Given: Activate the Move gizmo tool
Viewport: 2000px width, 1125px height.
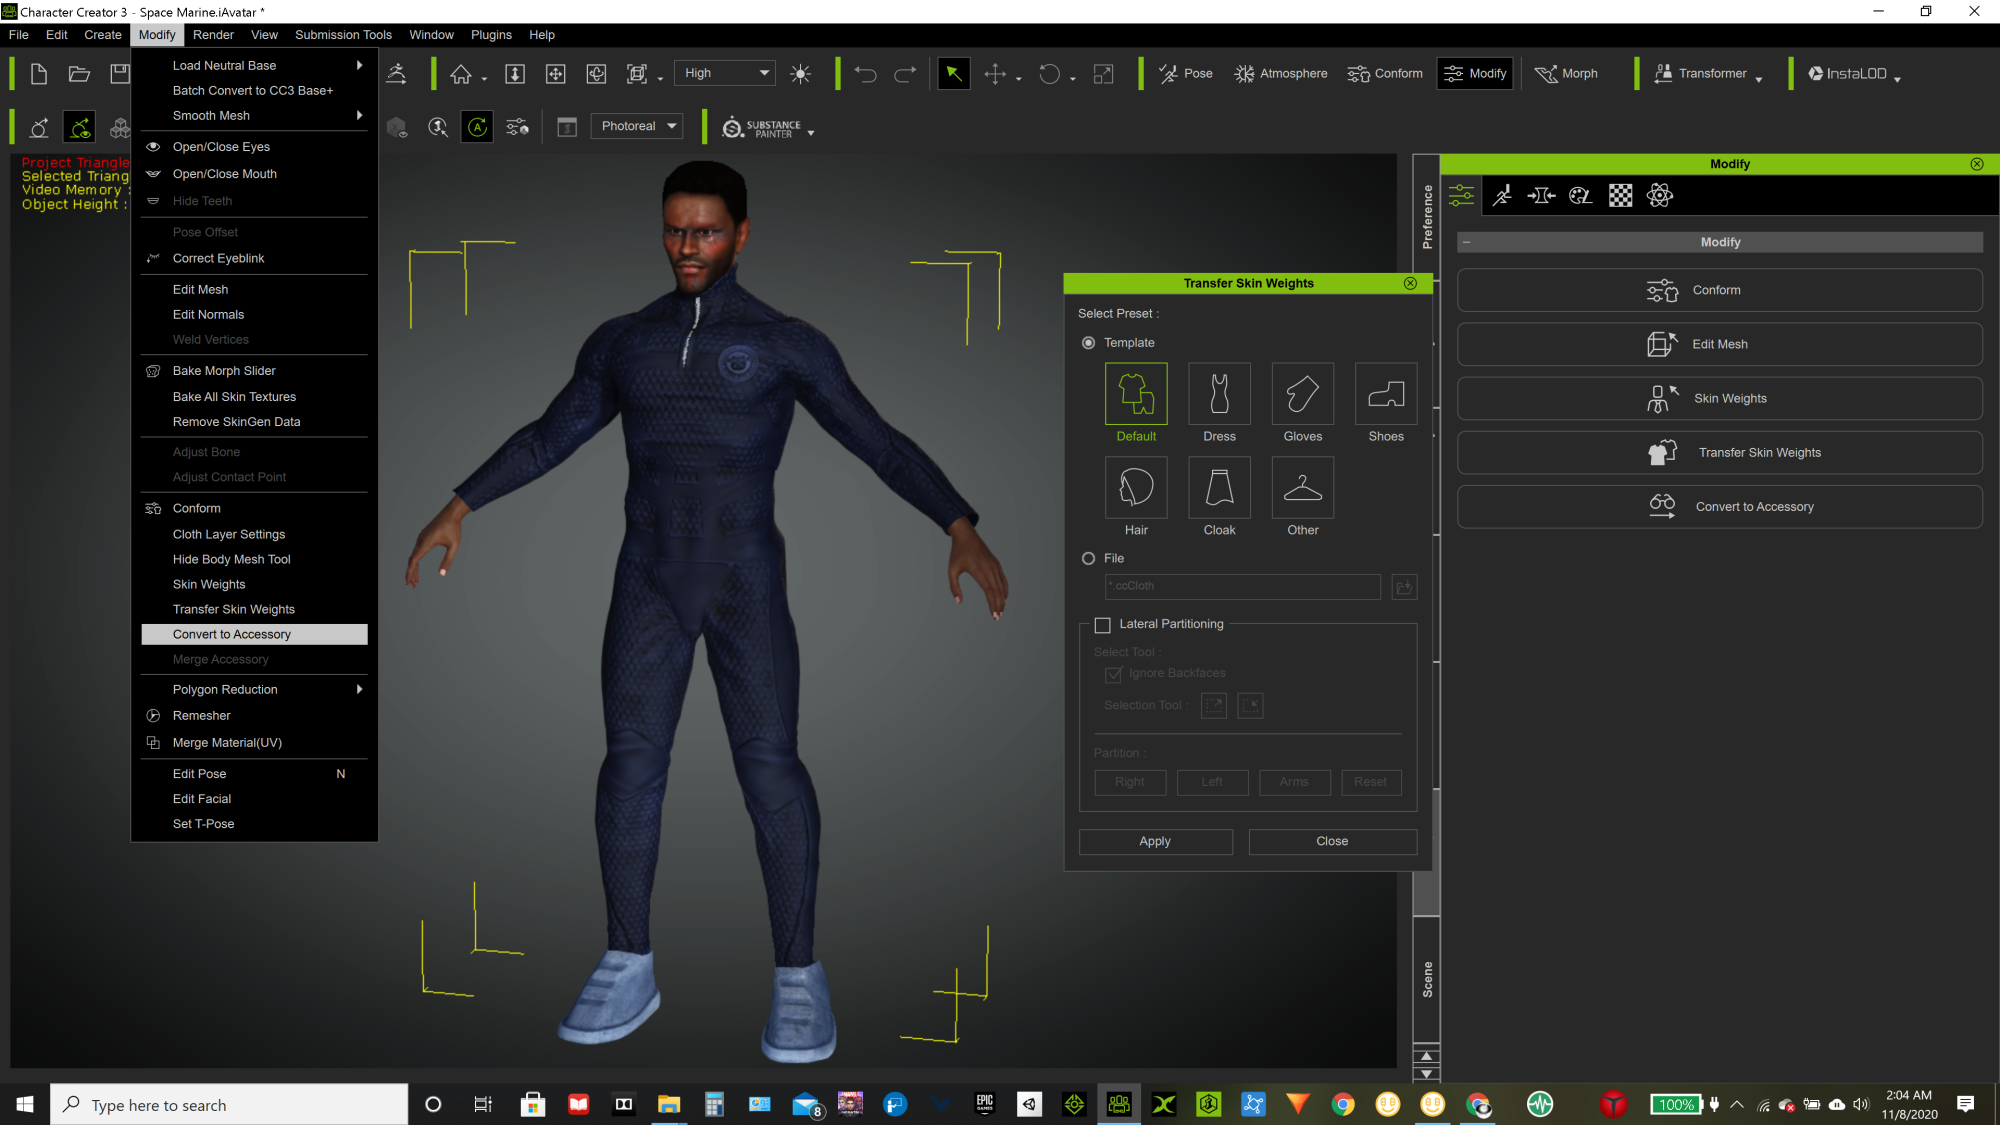Looking at the screenshot, I should point(995,74).
